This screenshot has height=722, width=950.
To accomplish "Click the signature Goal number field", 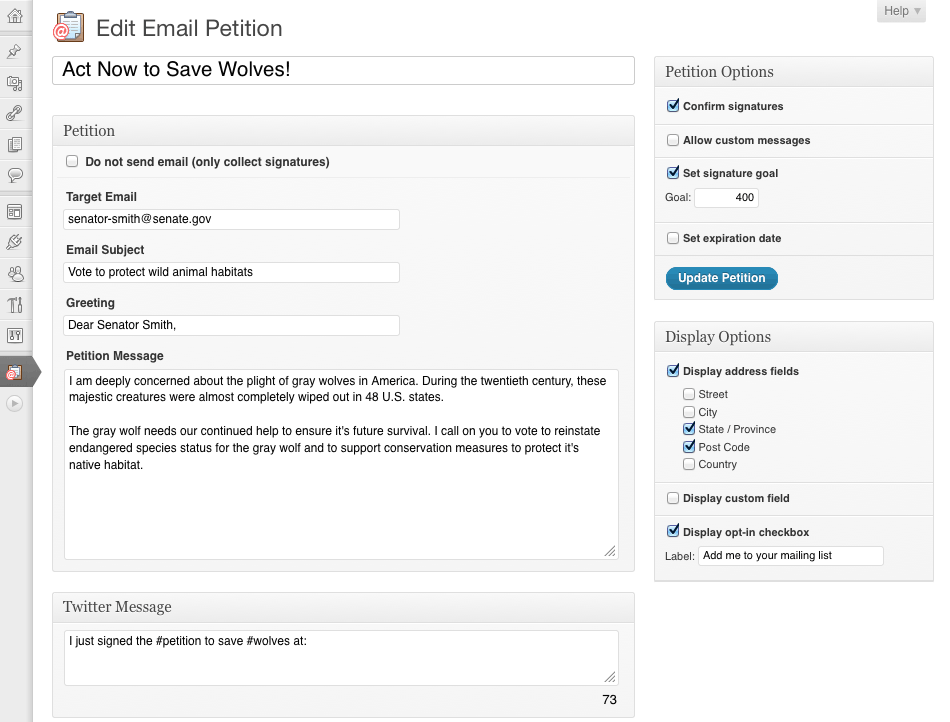I will pos(726,198).
